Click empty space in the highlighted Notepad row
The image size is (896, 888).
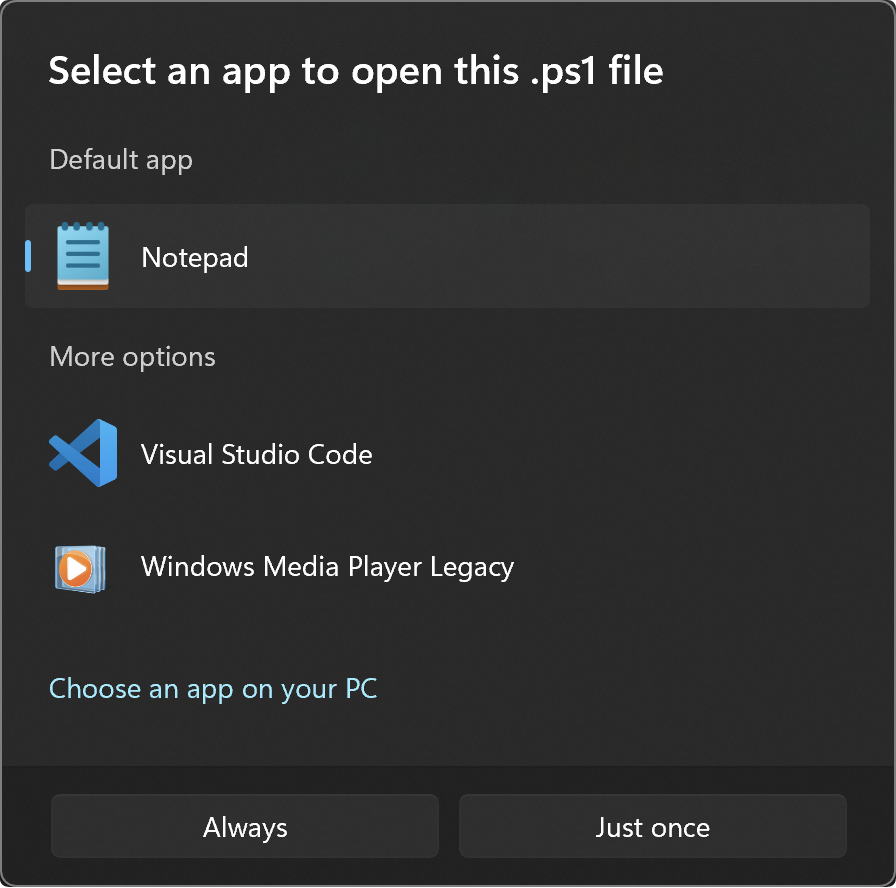(x=560, y=256)
